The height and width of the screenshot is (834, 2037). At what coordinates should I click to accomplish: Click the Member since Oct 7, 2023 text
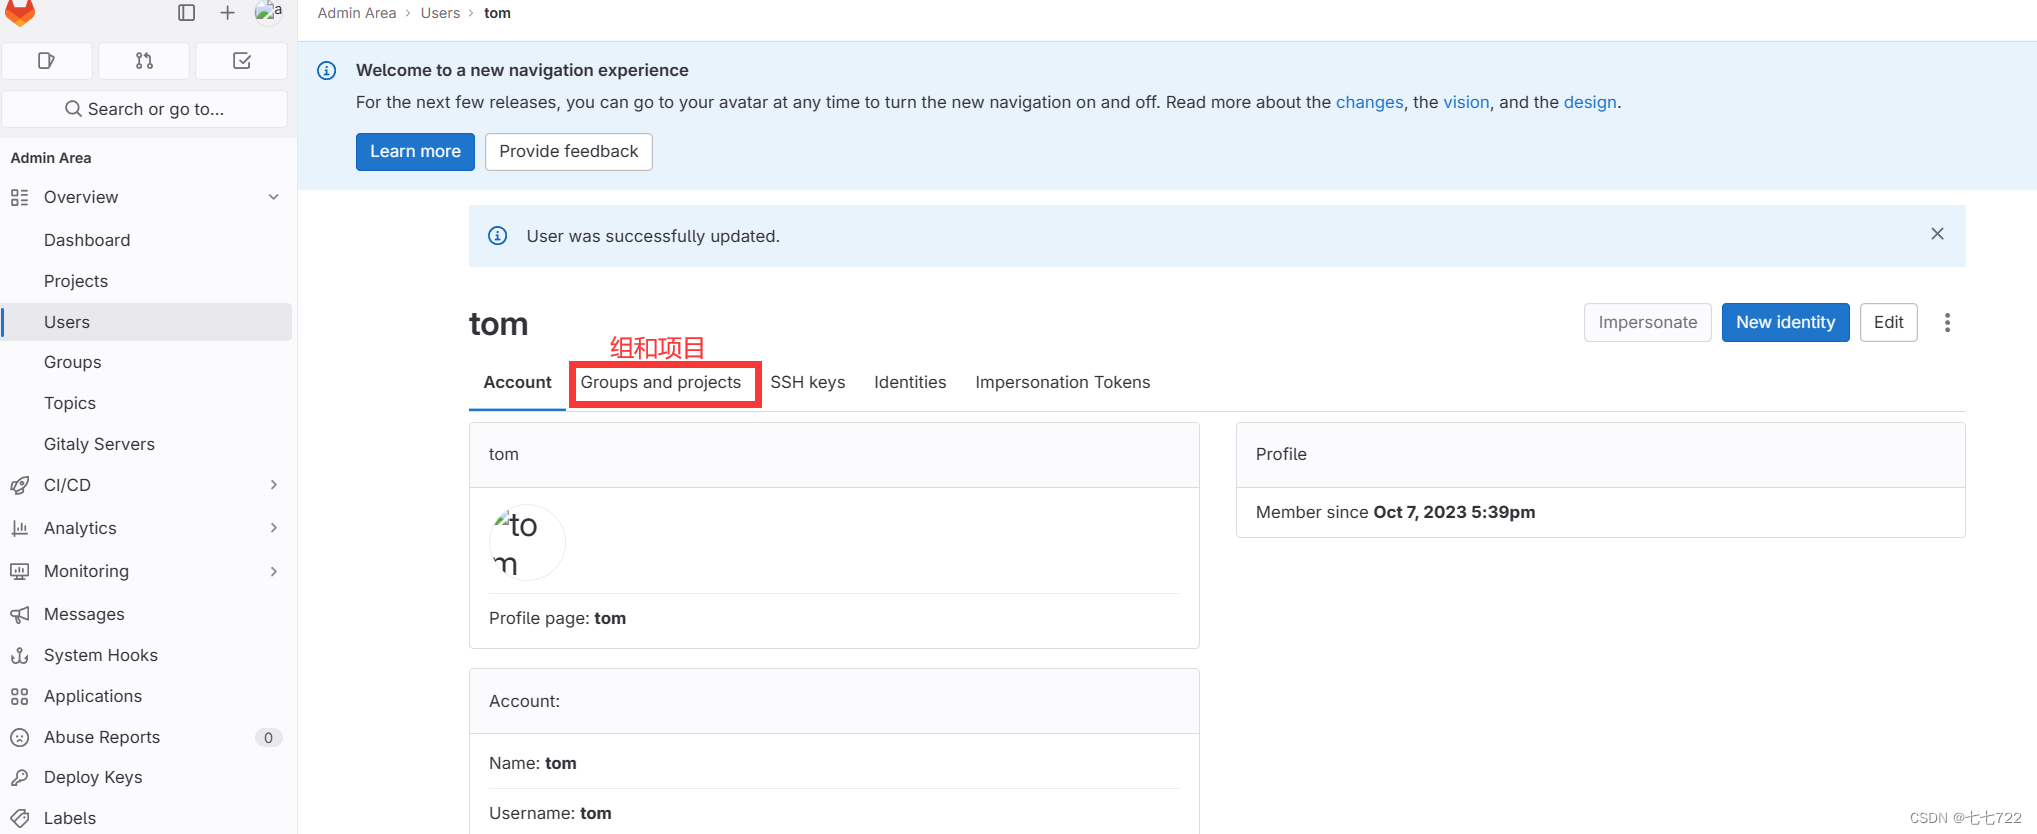point(1395,512)
